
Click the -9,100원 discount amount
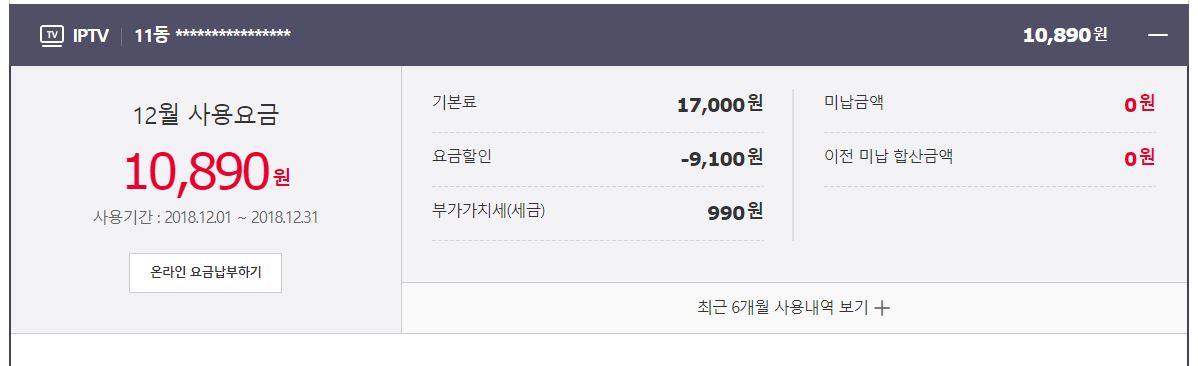[721, 158]
